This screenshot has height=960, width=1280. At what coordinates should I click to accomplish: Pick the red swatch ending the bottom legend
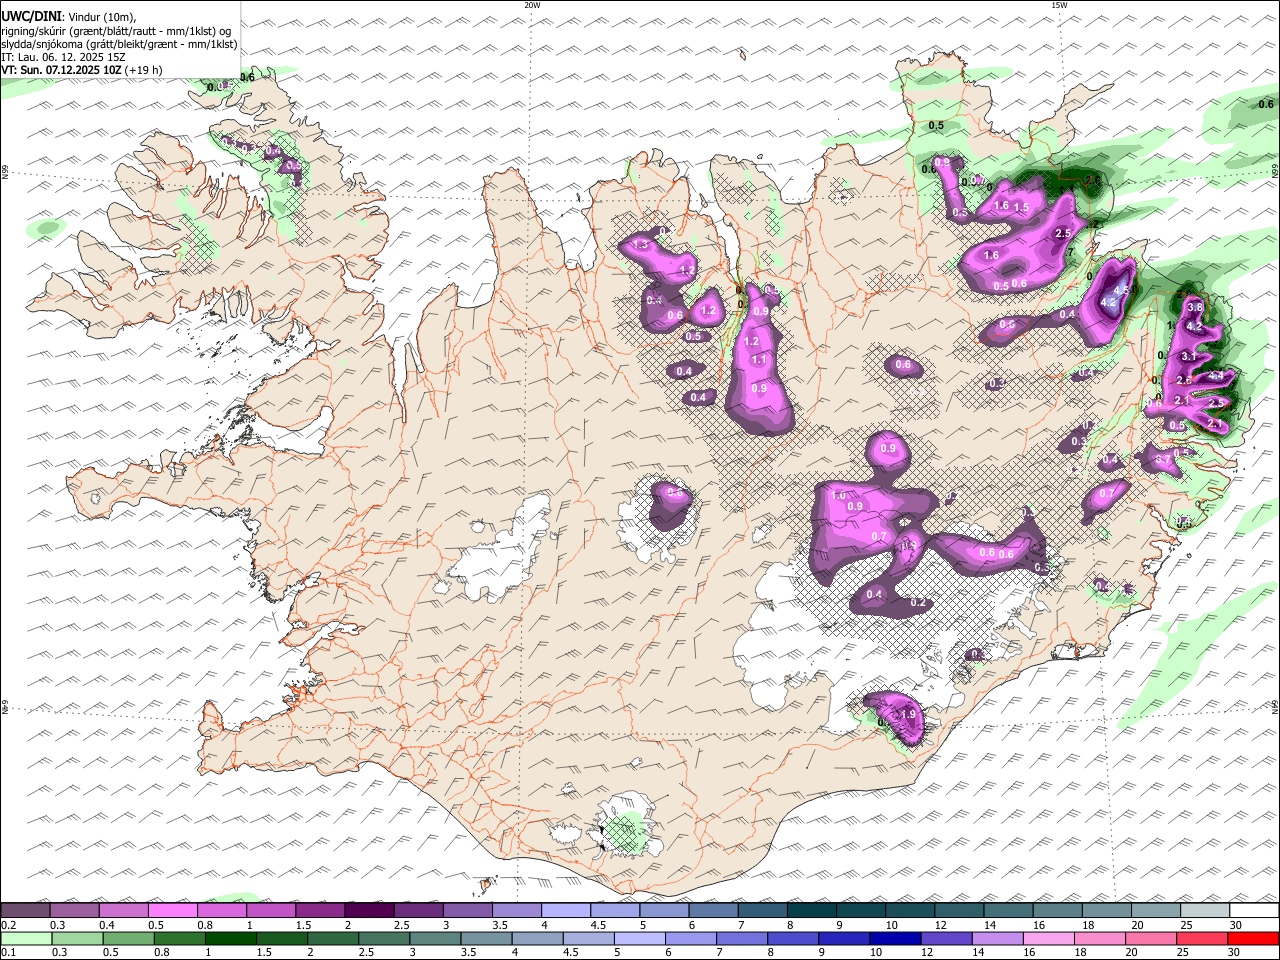(1253, 939)
